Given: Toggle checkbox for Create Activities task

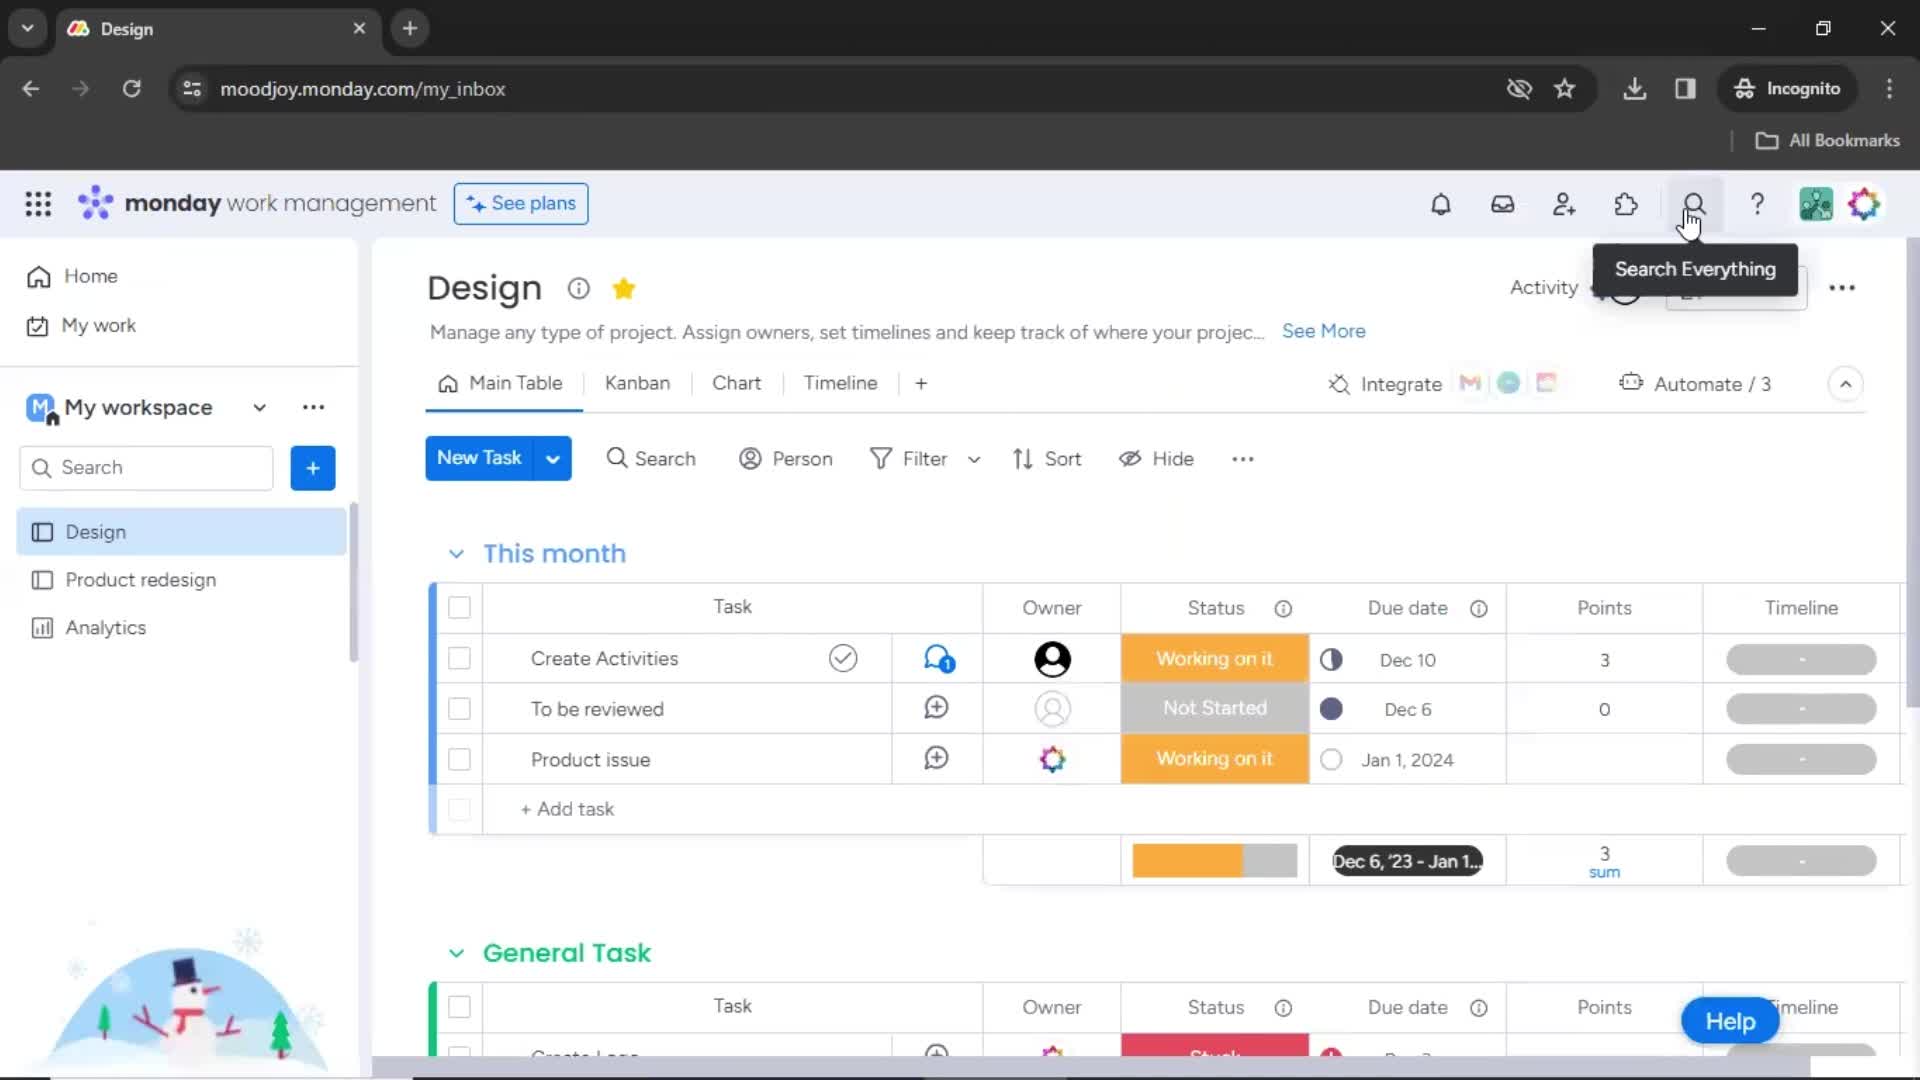Looking at the screenshot, I should click(460, 658).
